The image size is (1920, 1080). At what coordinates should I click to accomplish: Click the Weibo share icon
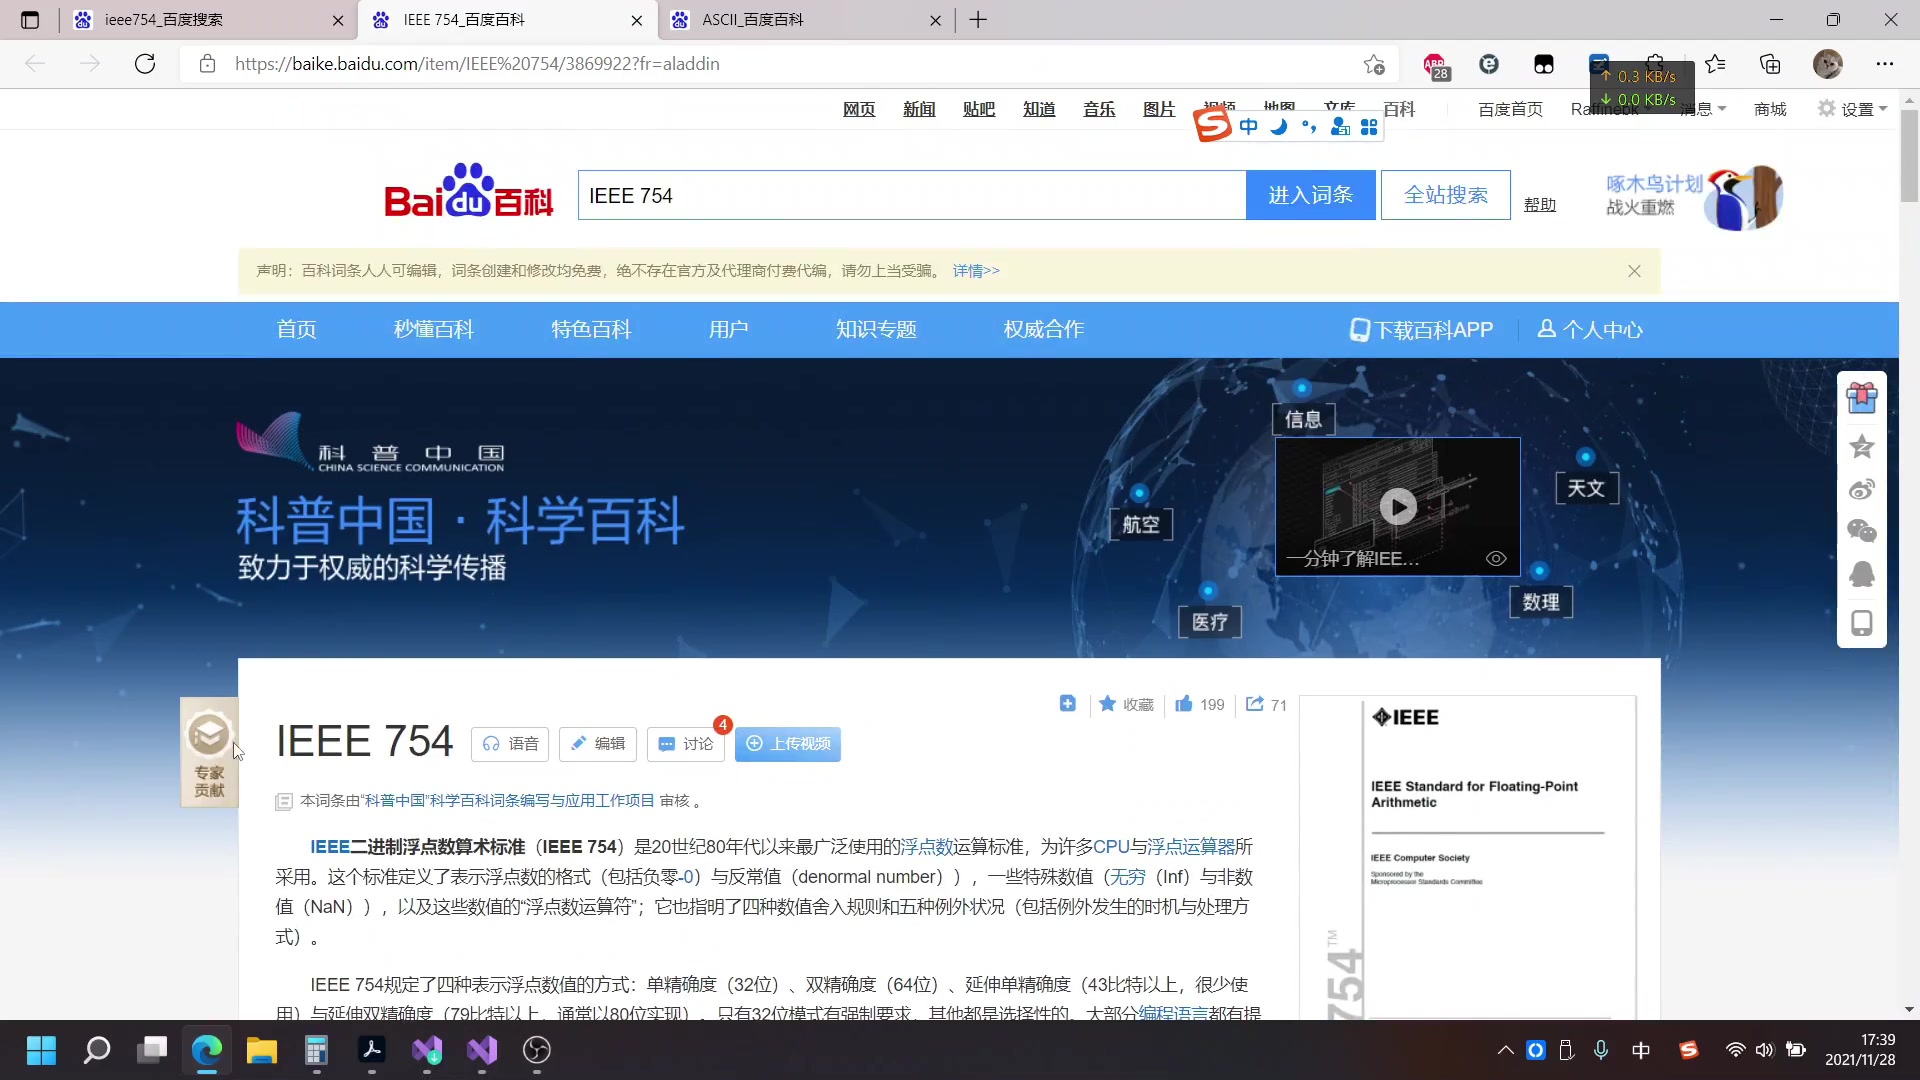coord(1861,489)
